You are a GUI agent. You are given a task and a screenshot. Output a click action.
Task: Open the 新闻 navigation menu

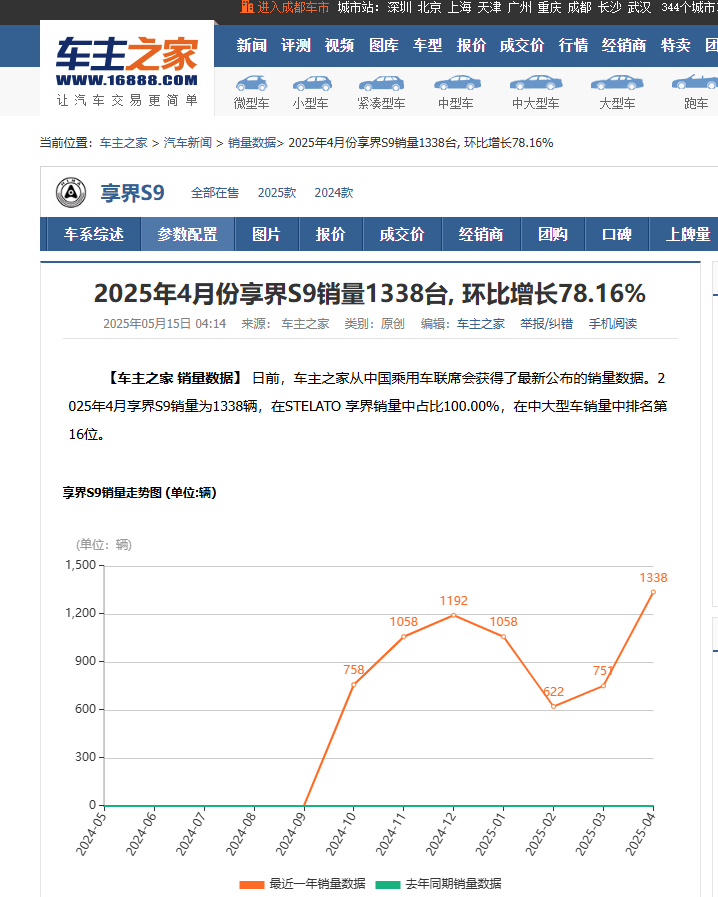pyautogui.click(x=251, y=45)
